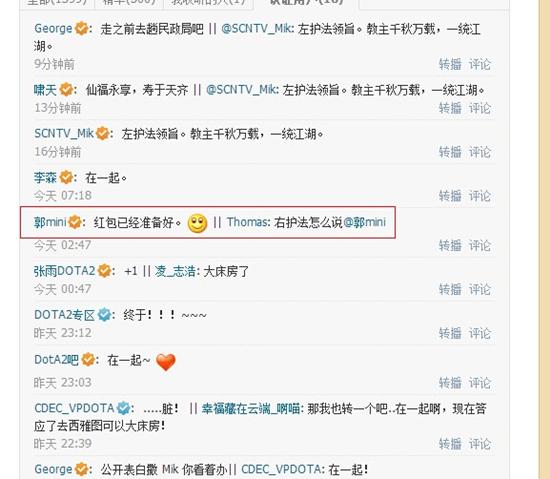Click verified badge beside SCNTV_Mik username
This screenshot has width=550, height=479.
[102, 134]
